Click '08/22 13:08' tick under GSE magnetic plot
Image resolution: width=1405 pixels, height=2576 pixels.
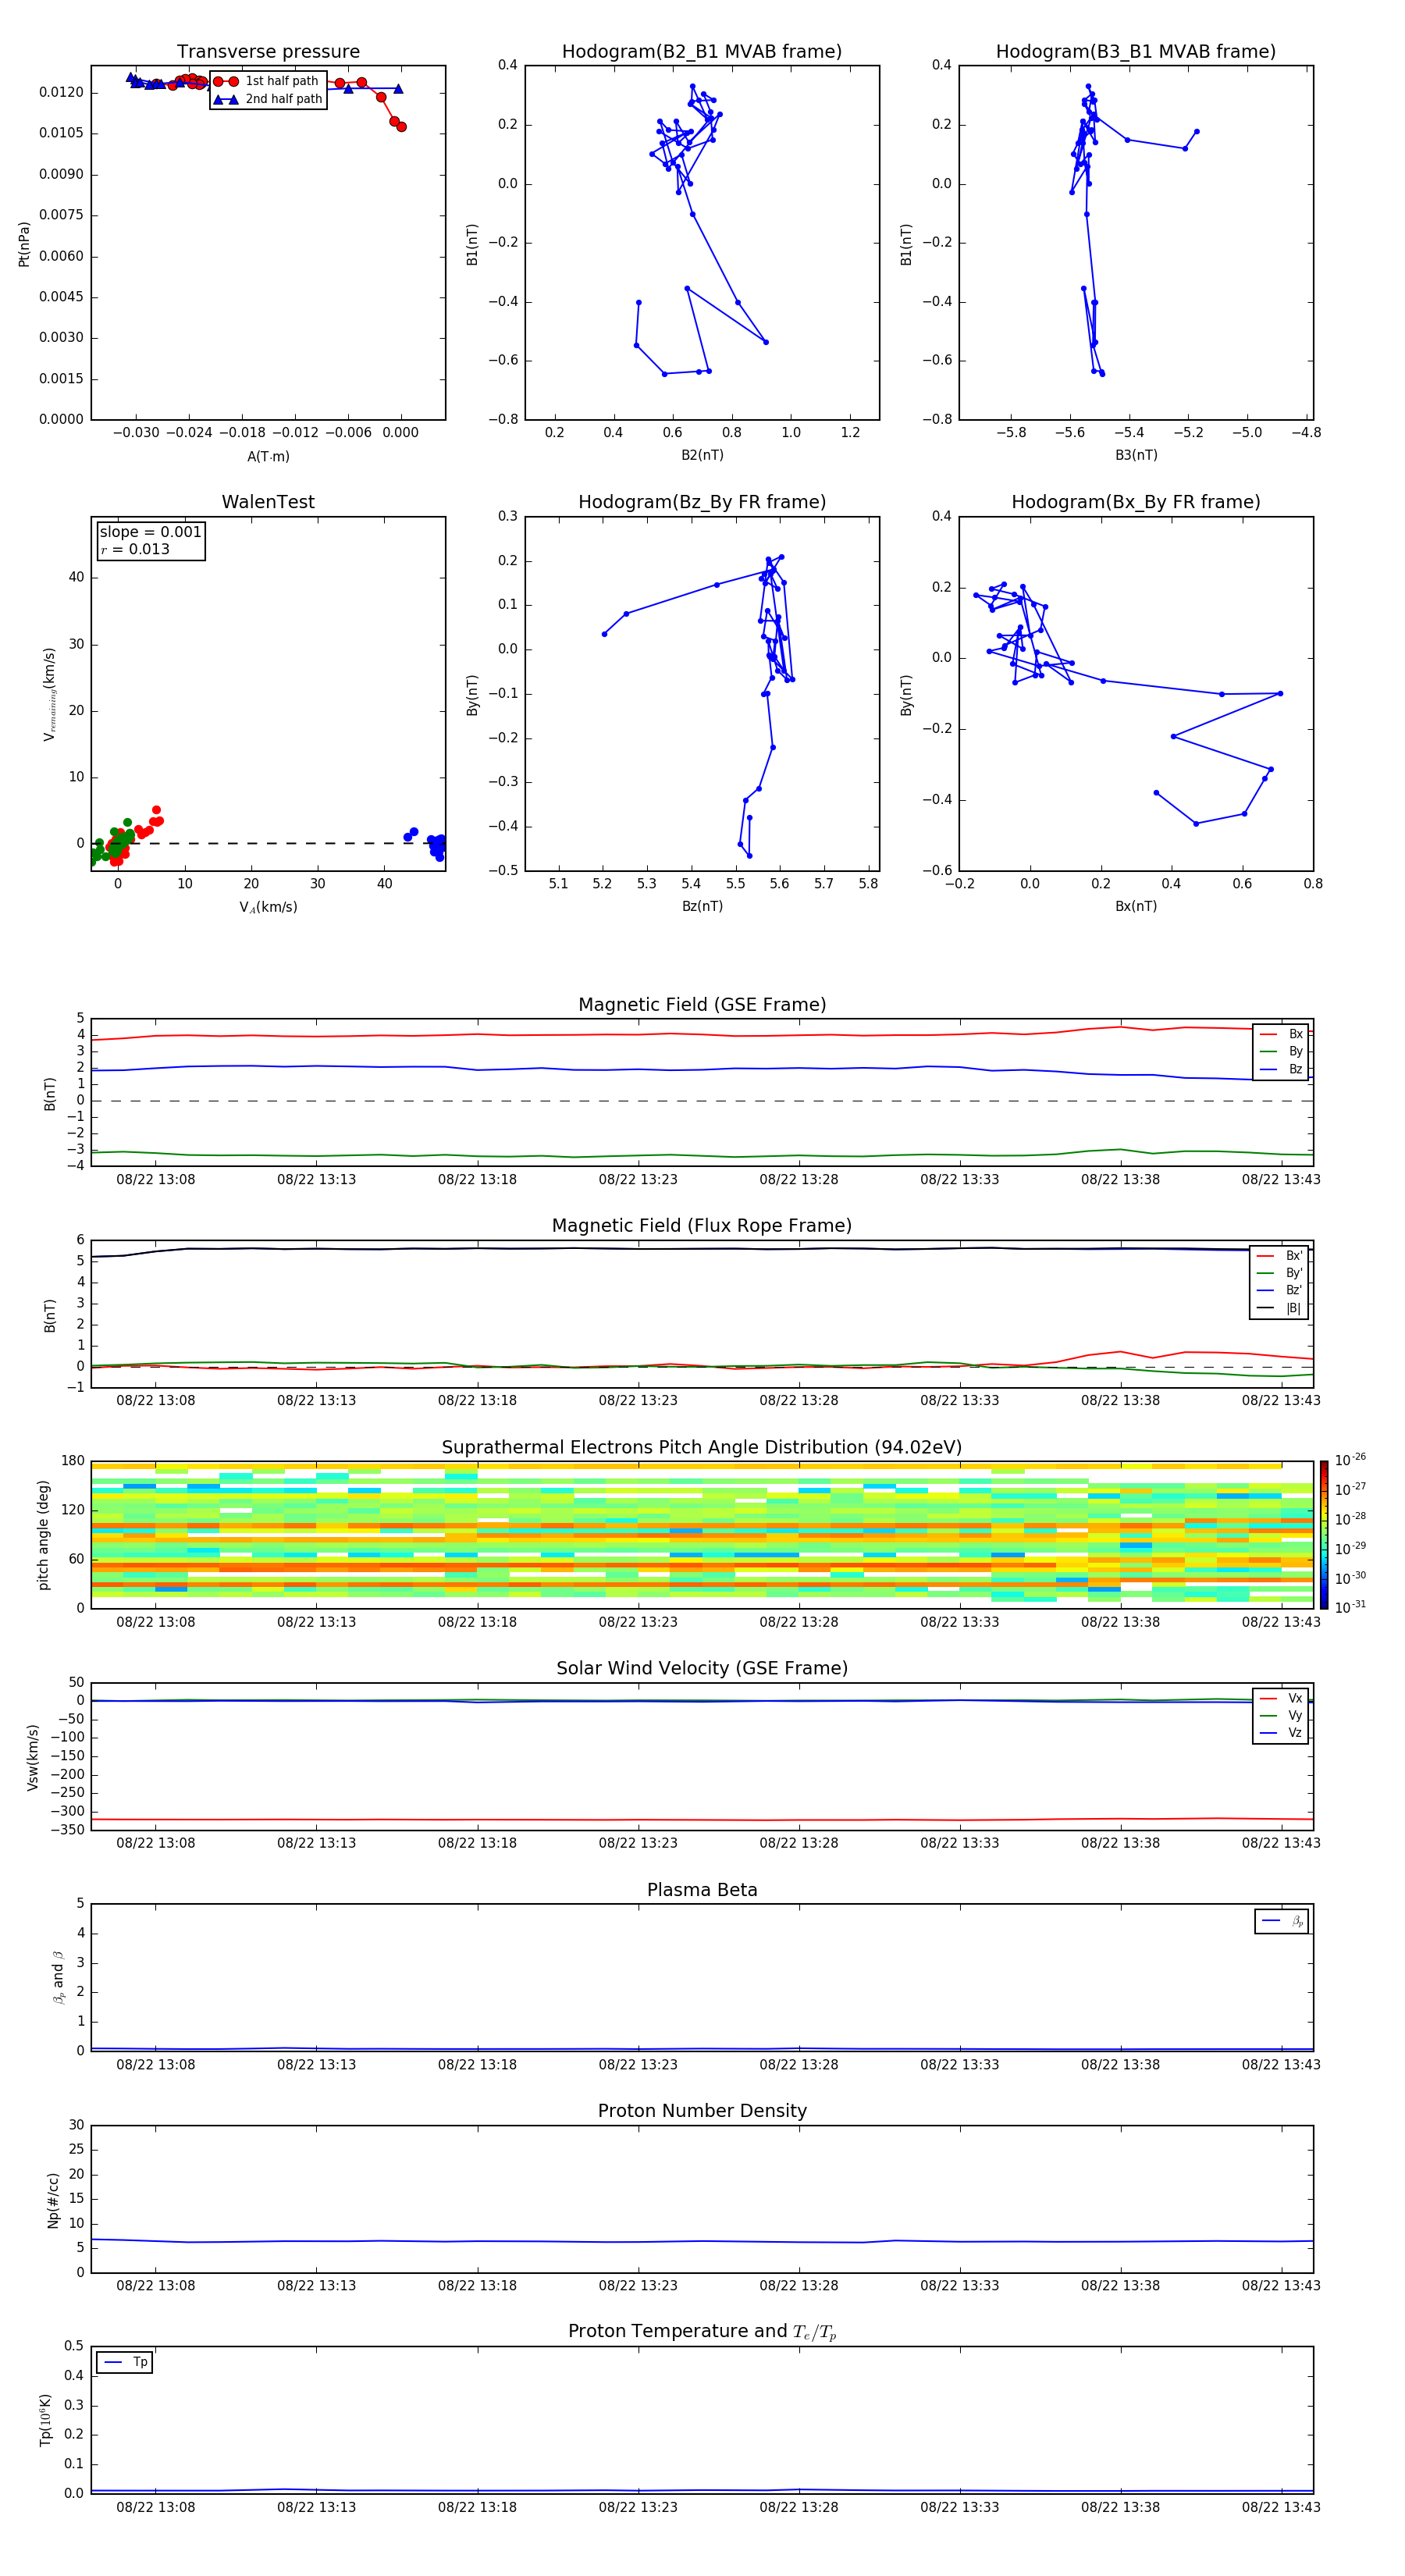point(156,1180)
